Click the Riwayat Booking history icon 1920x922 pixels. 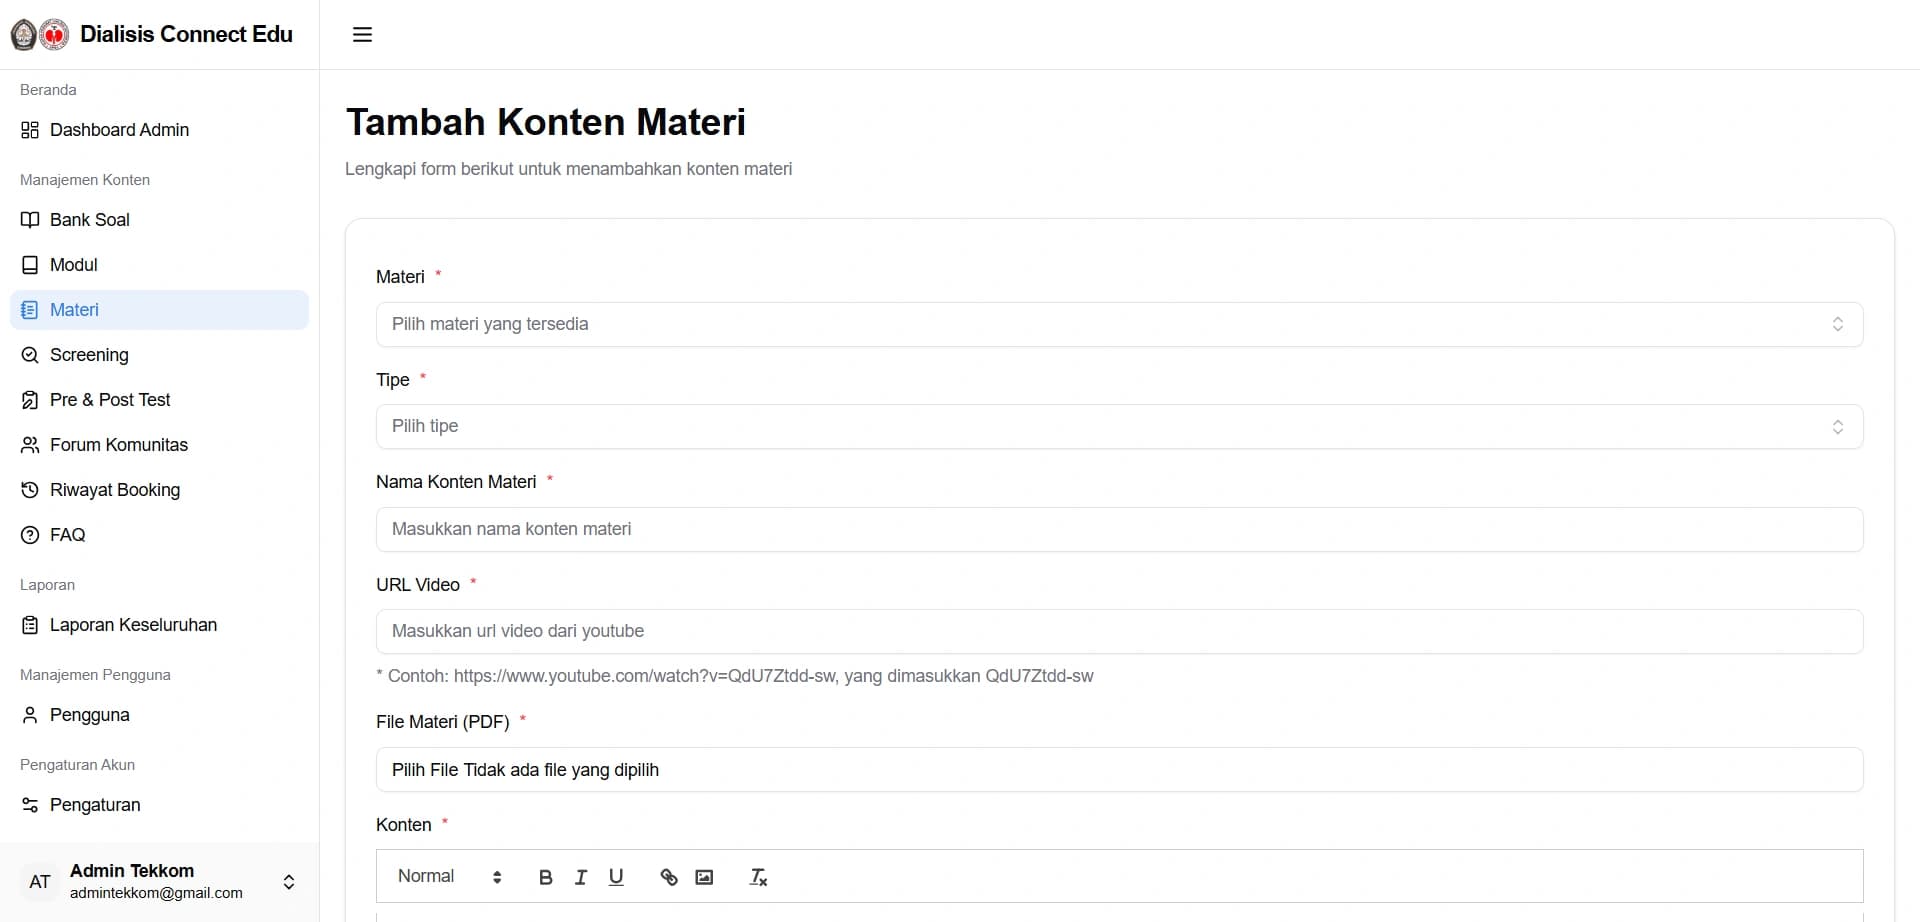[x=30, y=490]
